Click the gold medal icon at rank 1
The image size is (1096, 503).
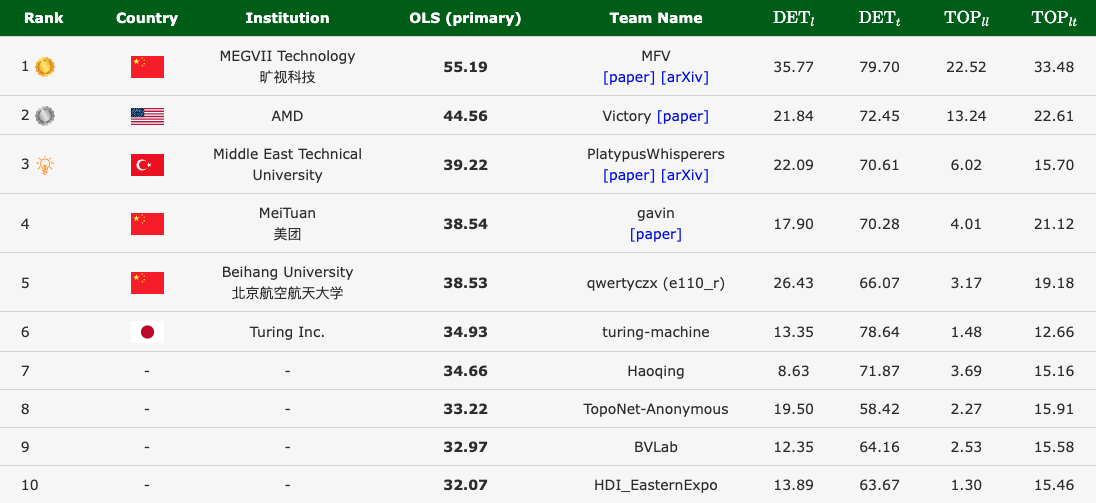point(44,66)
